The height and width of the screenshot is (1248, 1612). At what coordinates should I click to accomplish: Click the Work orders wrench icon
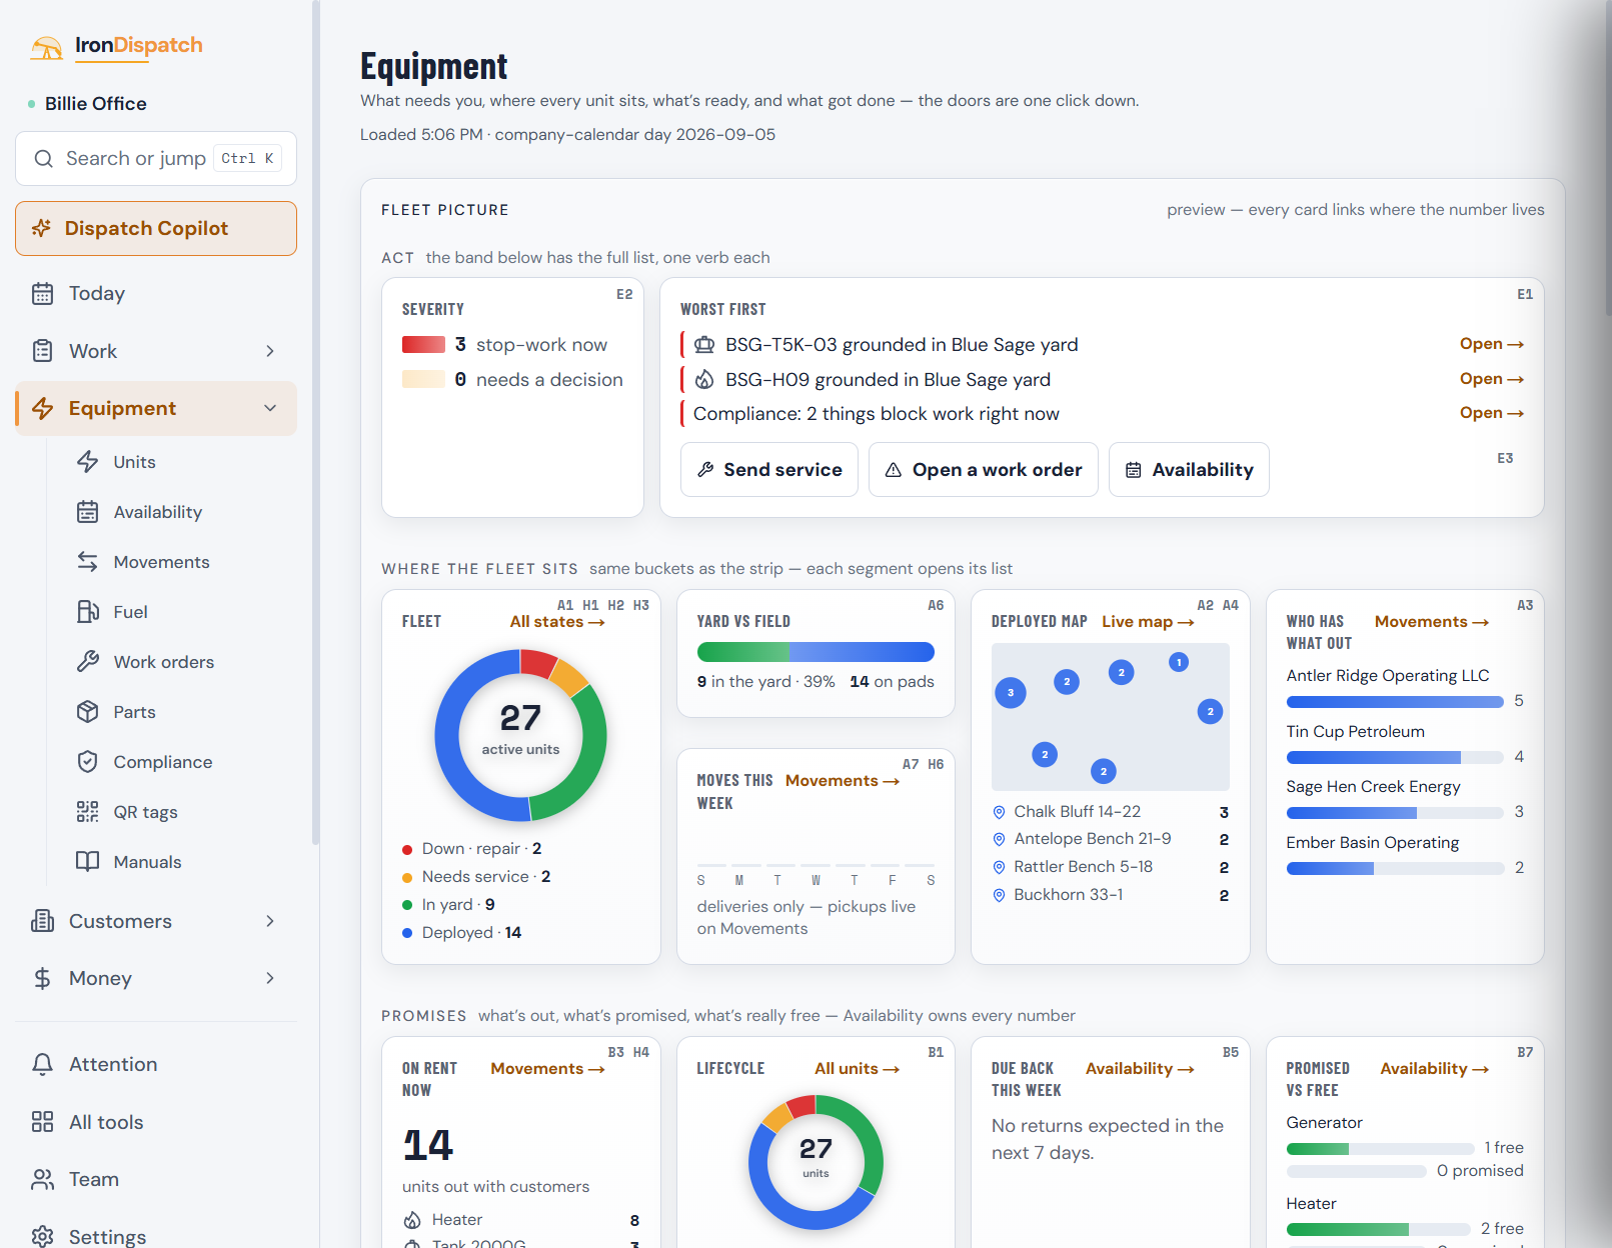point(88,661)
